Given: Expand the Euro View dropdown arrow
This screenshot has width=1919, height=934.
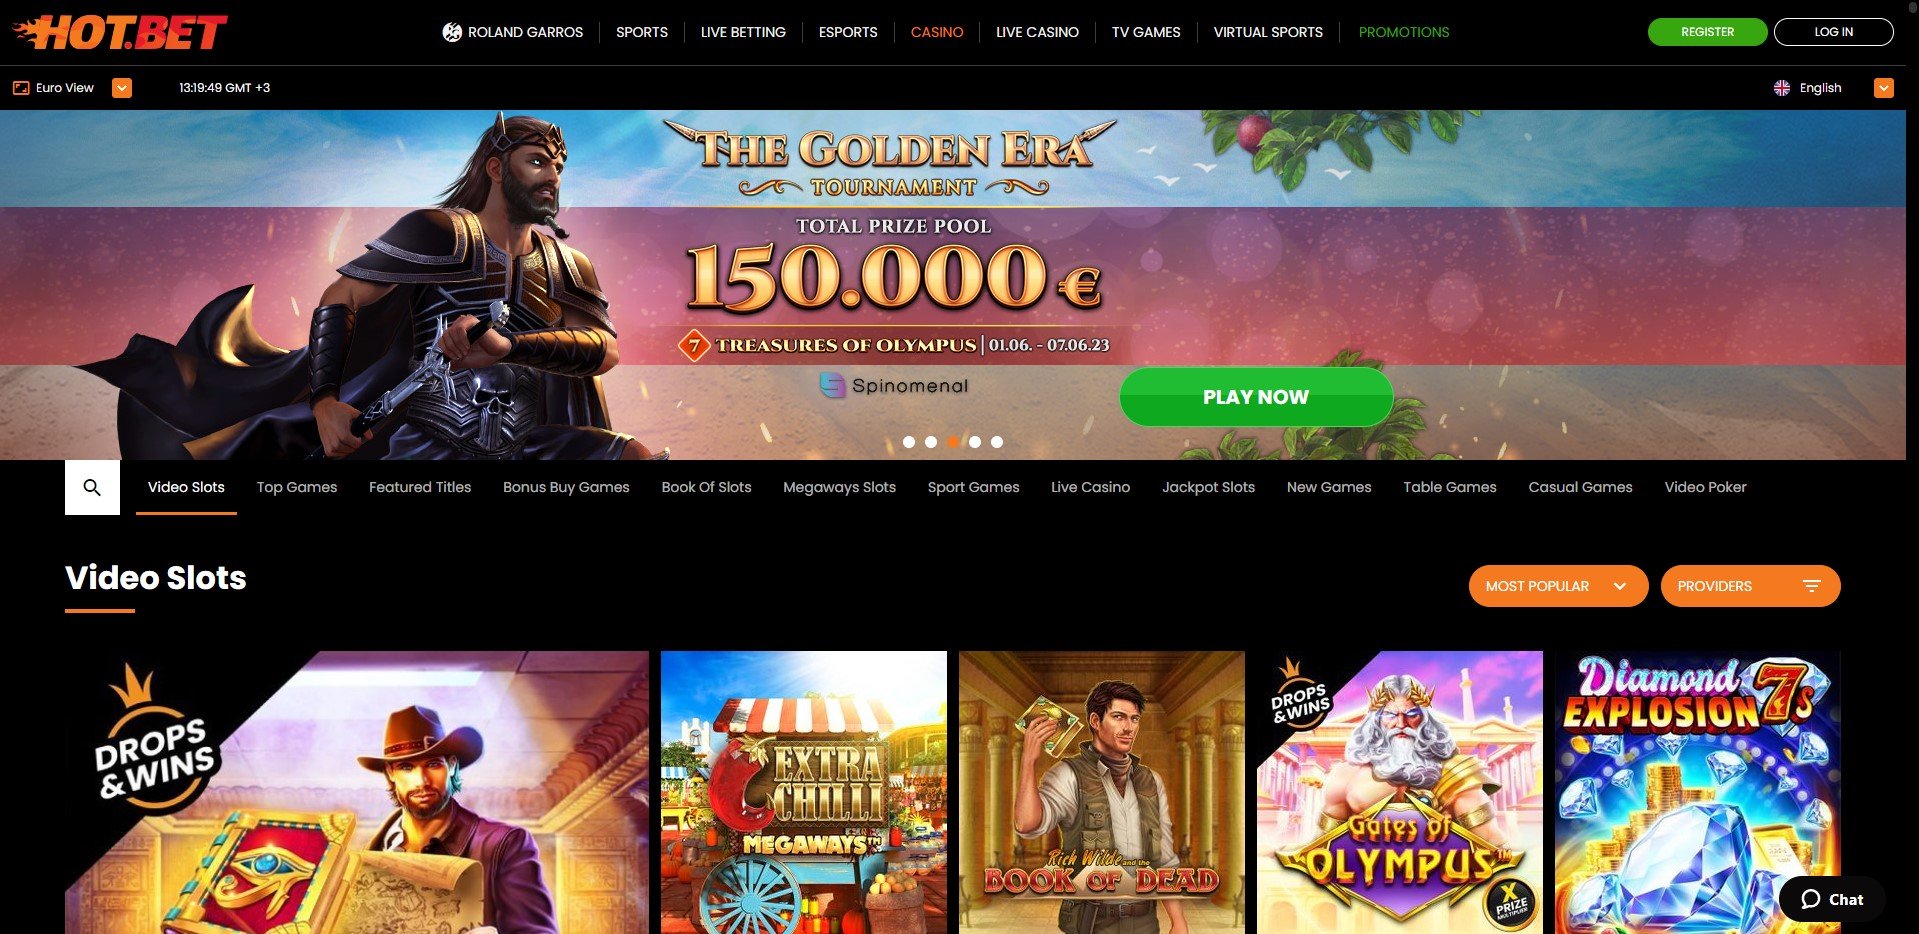Looking at the screenshot, I should (x=122, y=88).
